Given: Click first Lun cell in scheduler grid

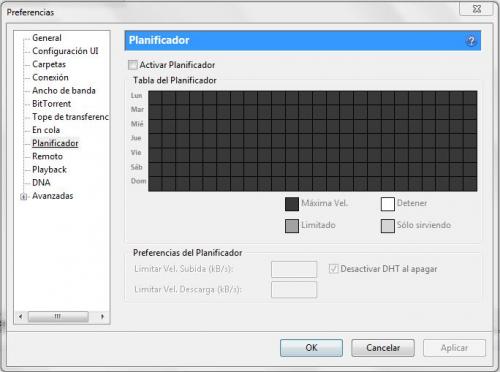Looking at the screenshot, I should click(x=155, y=98).
